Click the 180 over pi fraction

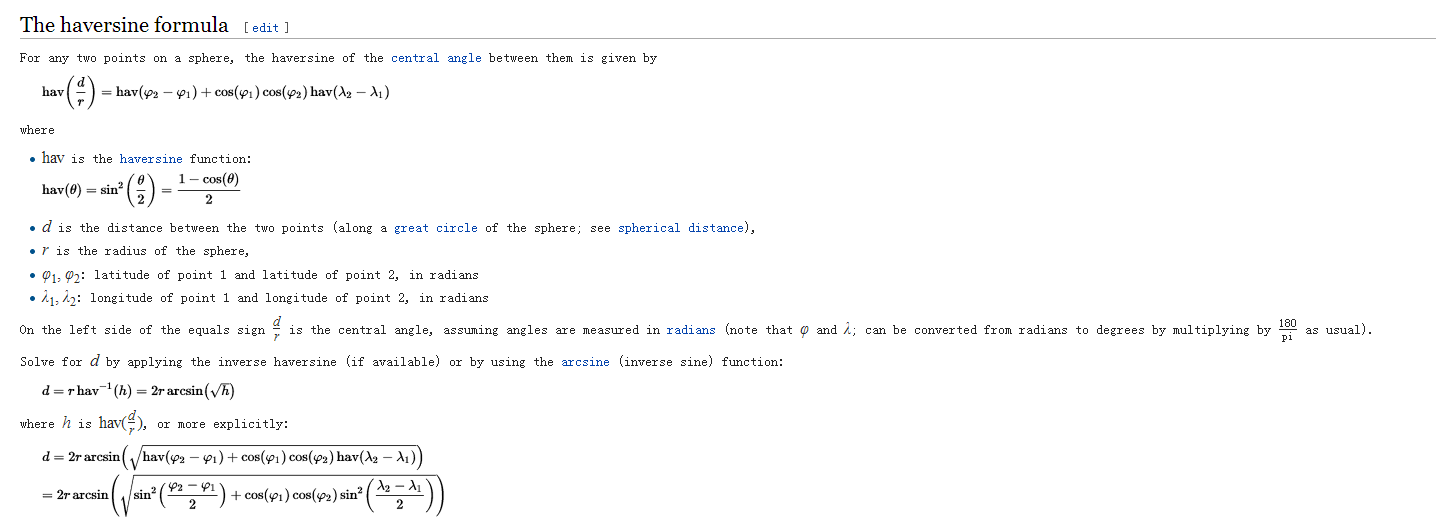pos(1287,330)
